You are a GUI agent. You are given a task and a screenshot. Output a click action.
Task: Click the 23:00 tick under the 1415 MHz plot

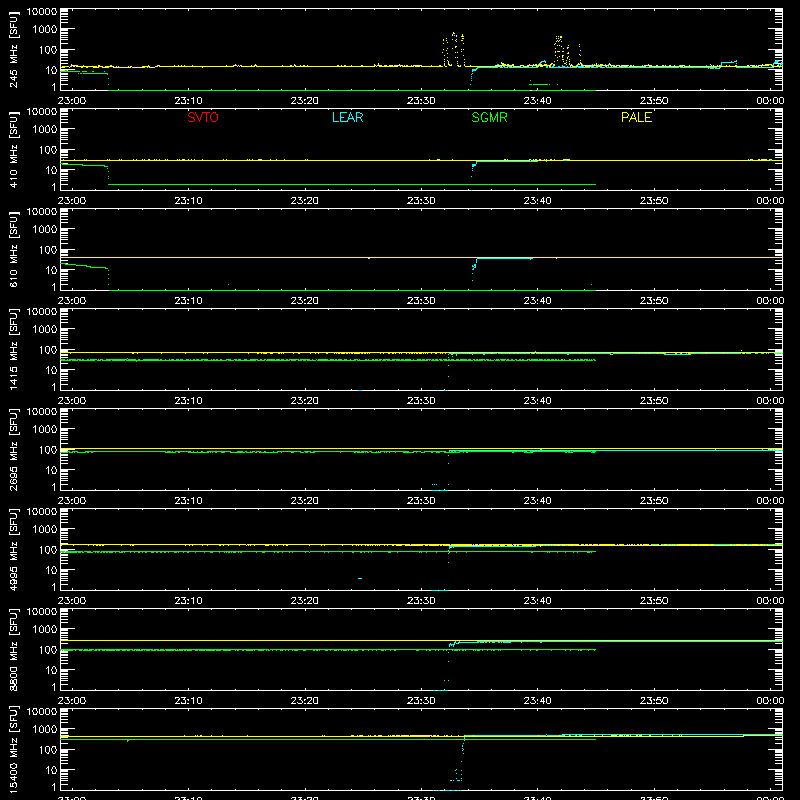point(72,401)
